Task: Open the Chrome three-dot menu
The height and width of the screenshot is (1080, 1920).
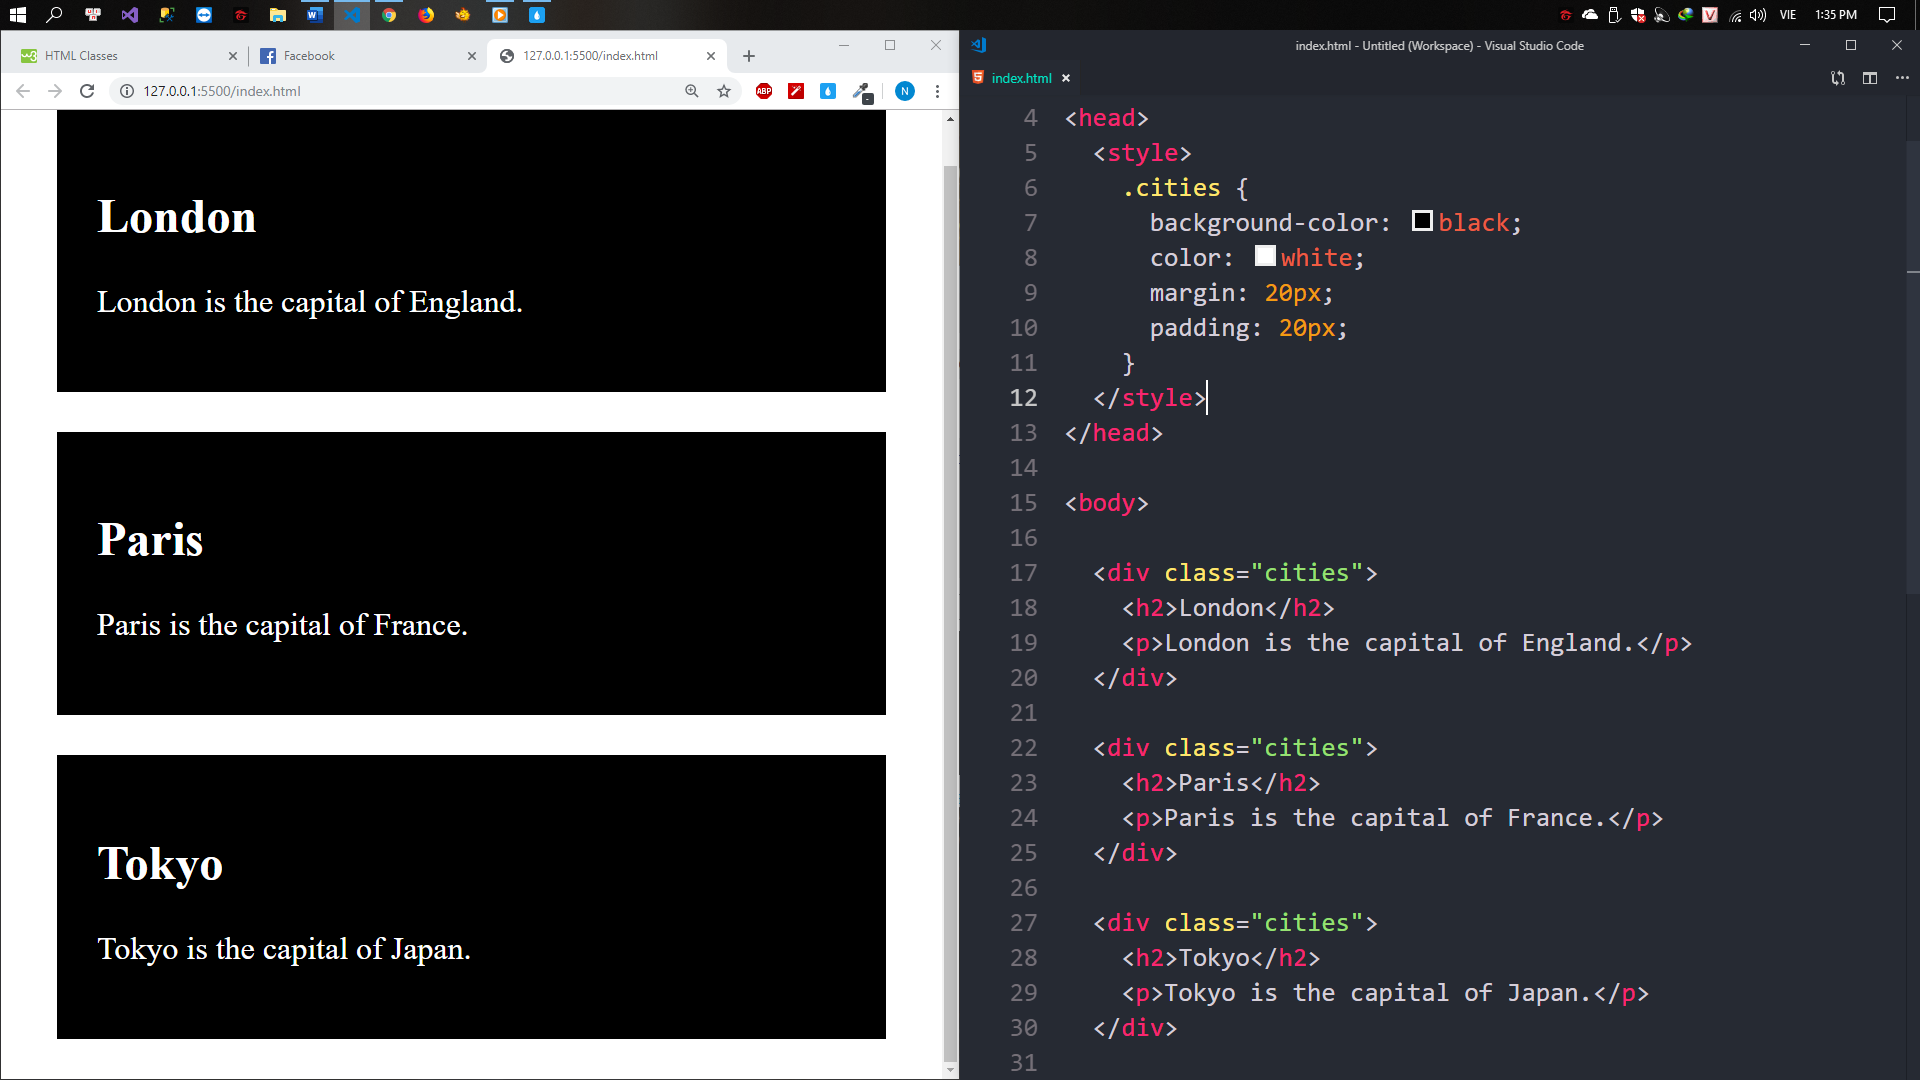Action: coord(937,91)
